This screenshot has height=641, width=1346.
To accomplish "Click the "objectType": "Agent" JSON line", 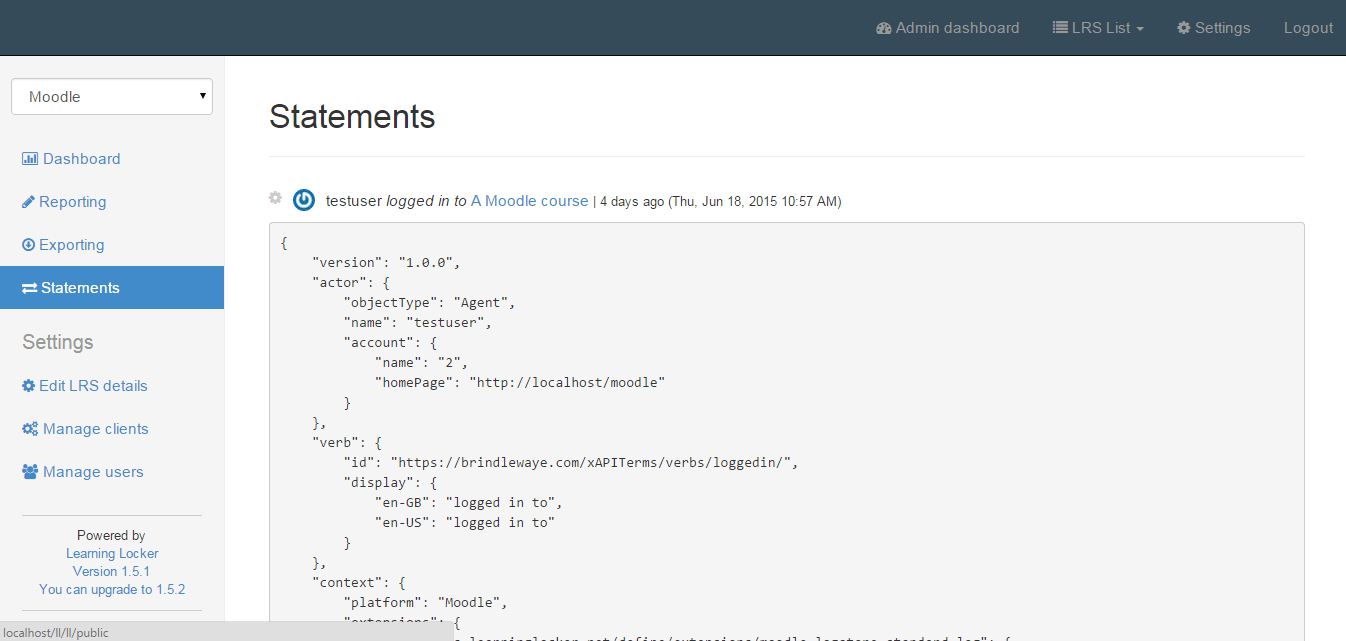I will point(429,302).
